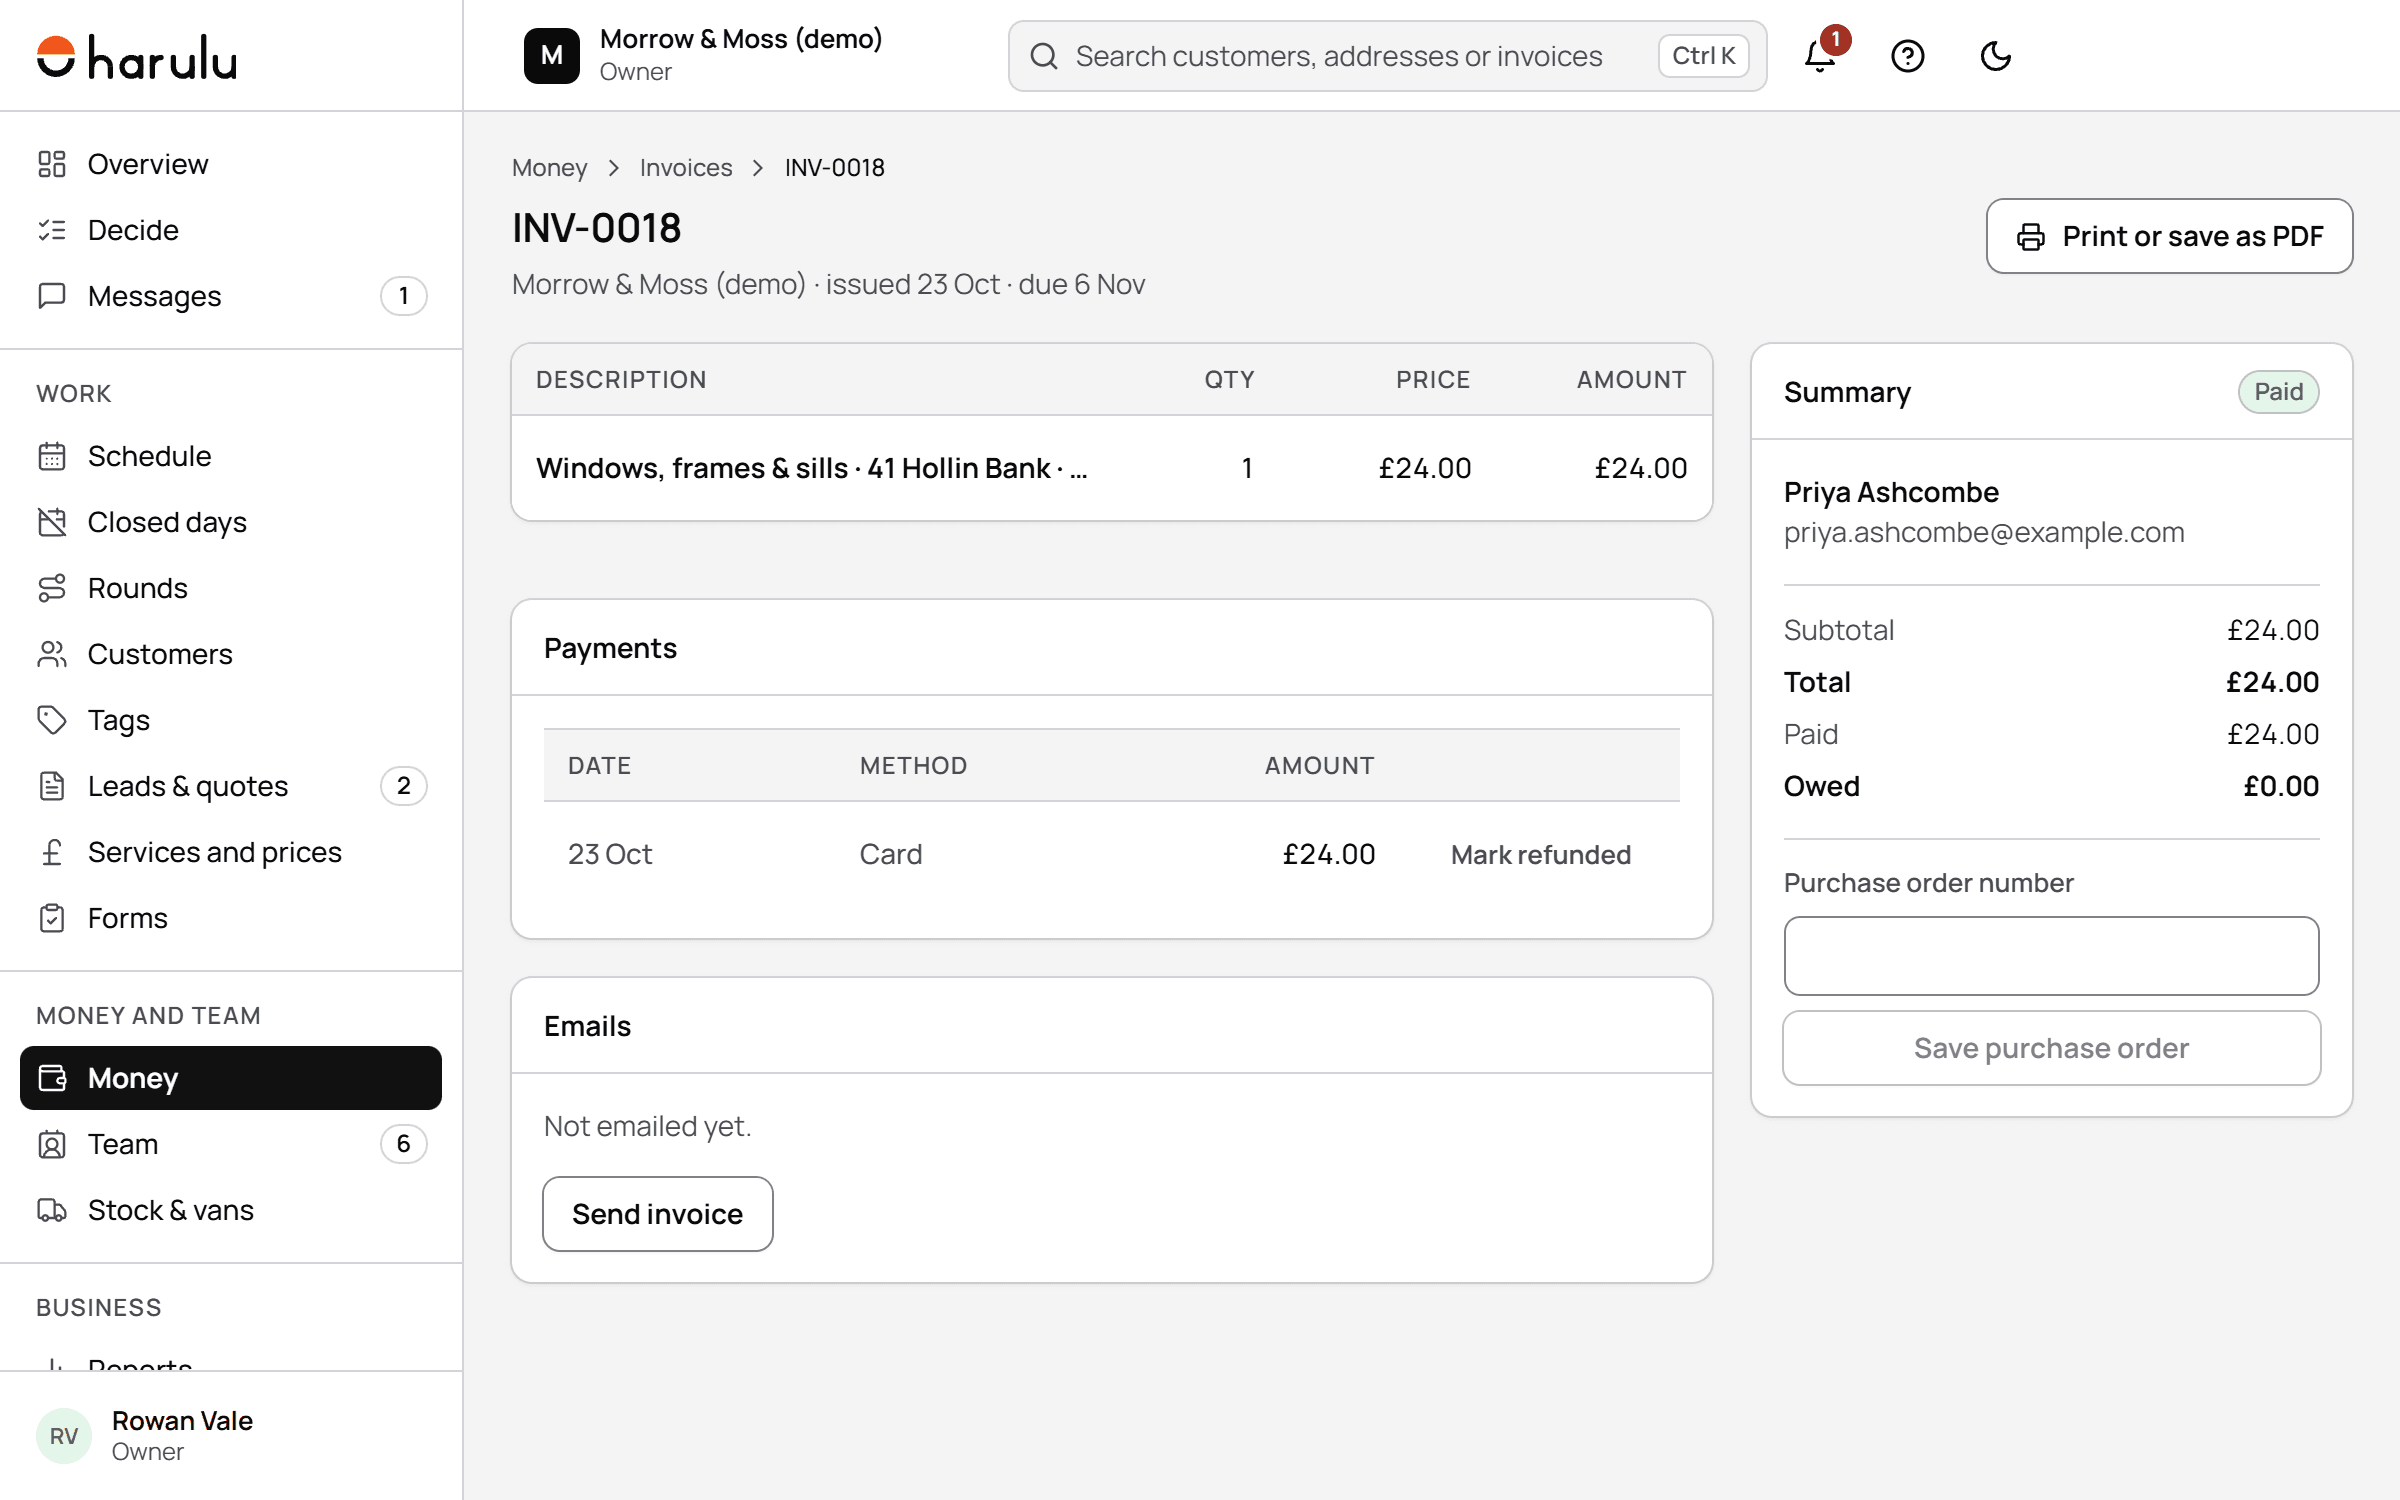
Task: Click Save purchase order button
Action: click(x=2051, y=1048)
